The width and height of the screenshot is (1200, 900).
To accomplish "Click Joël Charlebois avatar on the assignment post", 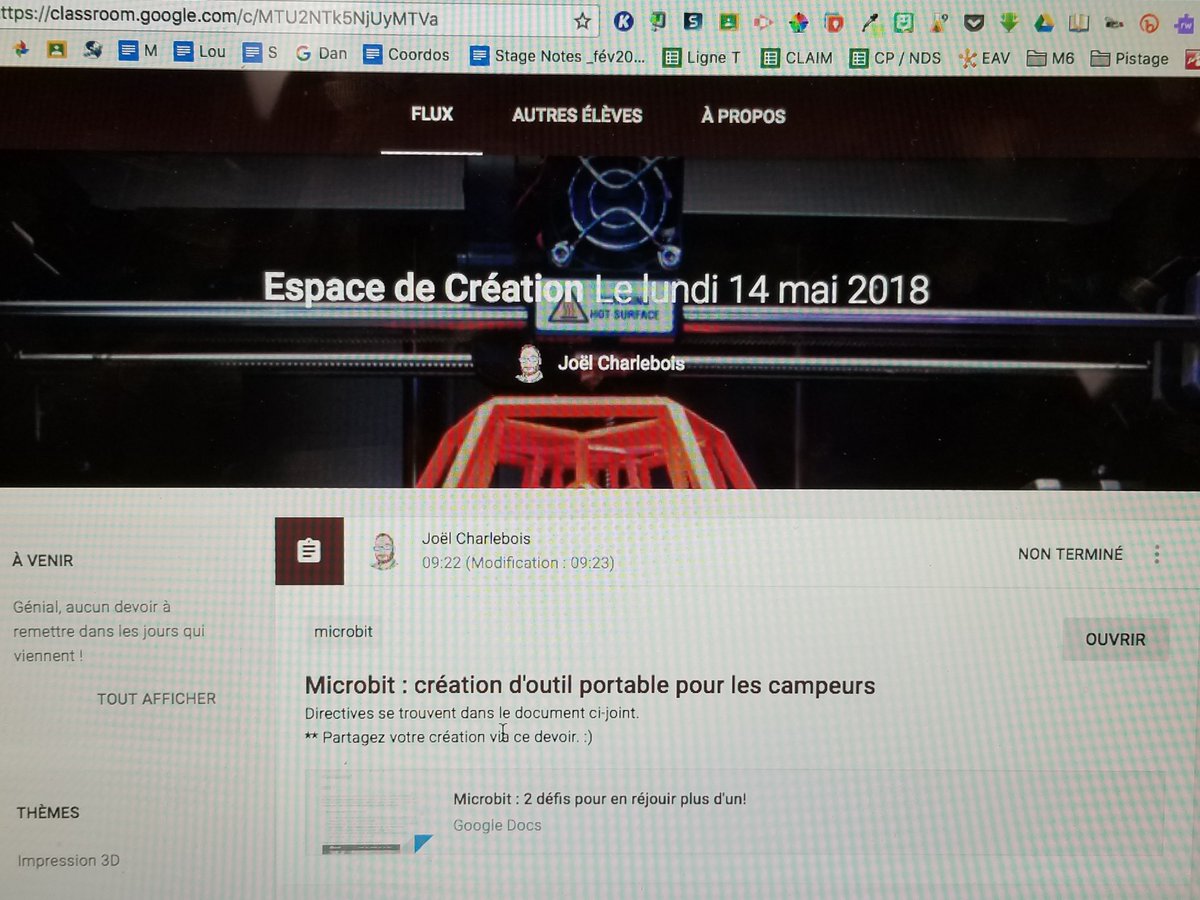I will [382, 551].
